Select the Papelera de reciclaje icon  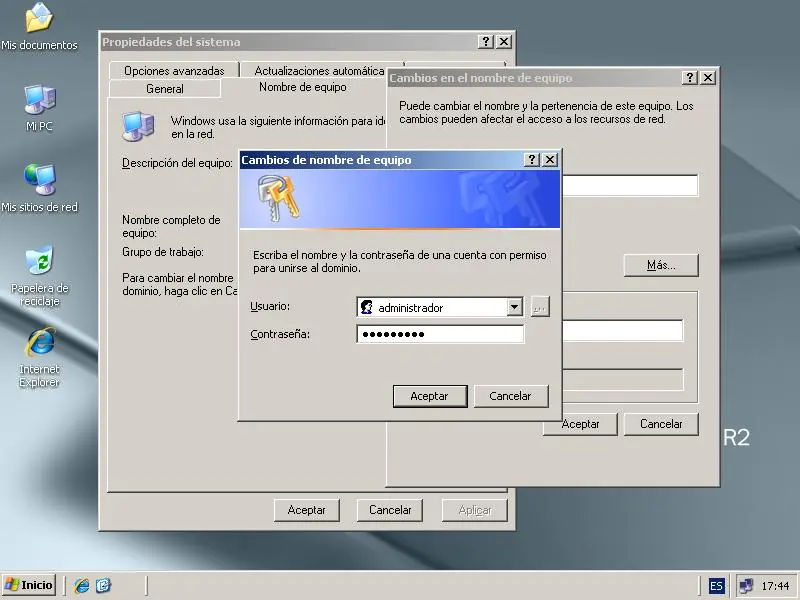[x=39, y=276]
